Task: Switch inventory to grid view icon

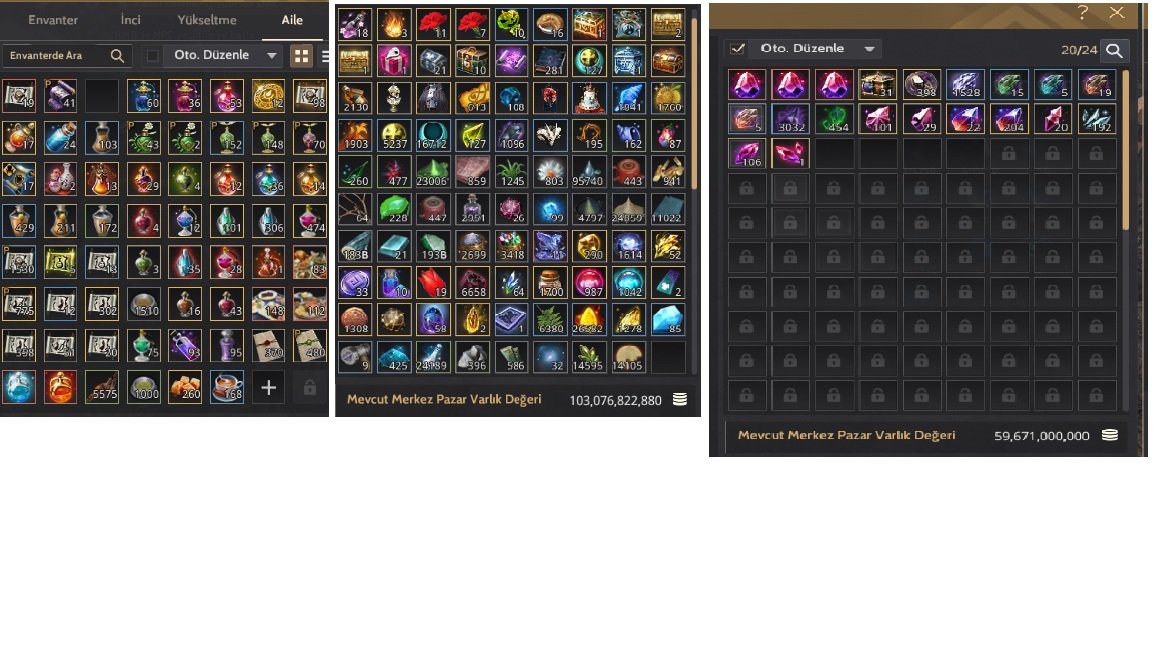Action: (x=301, y=55)
